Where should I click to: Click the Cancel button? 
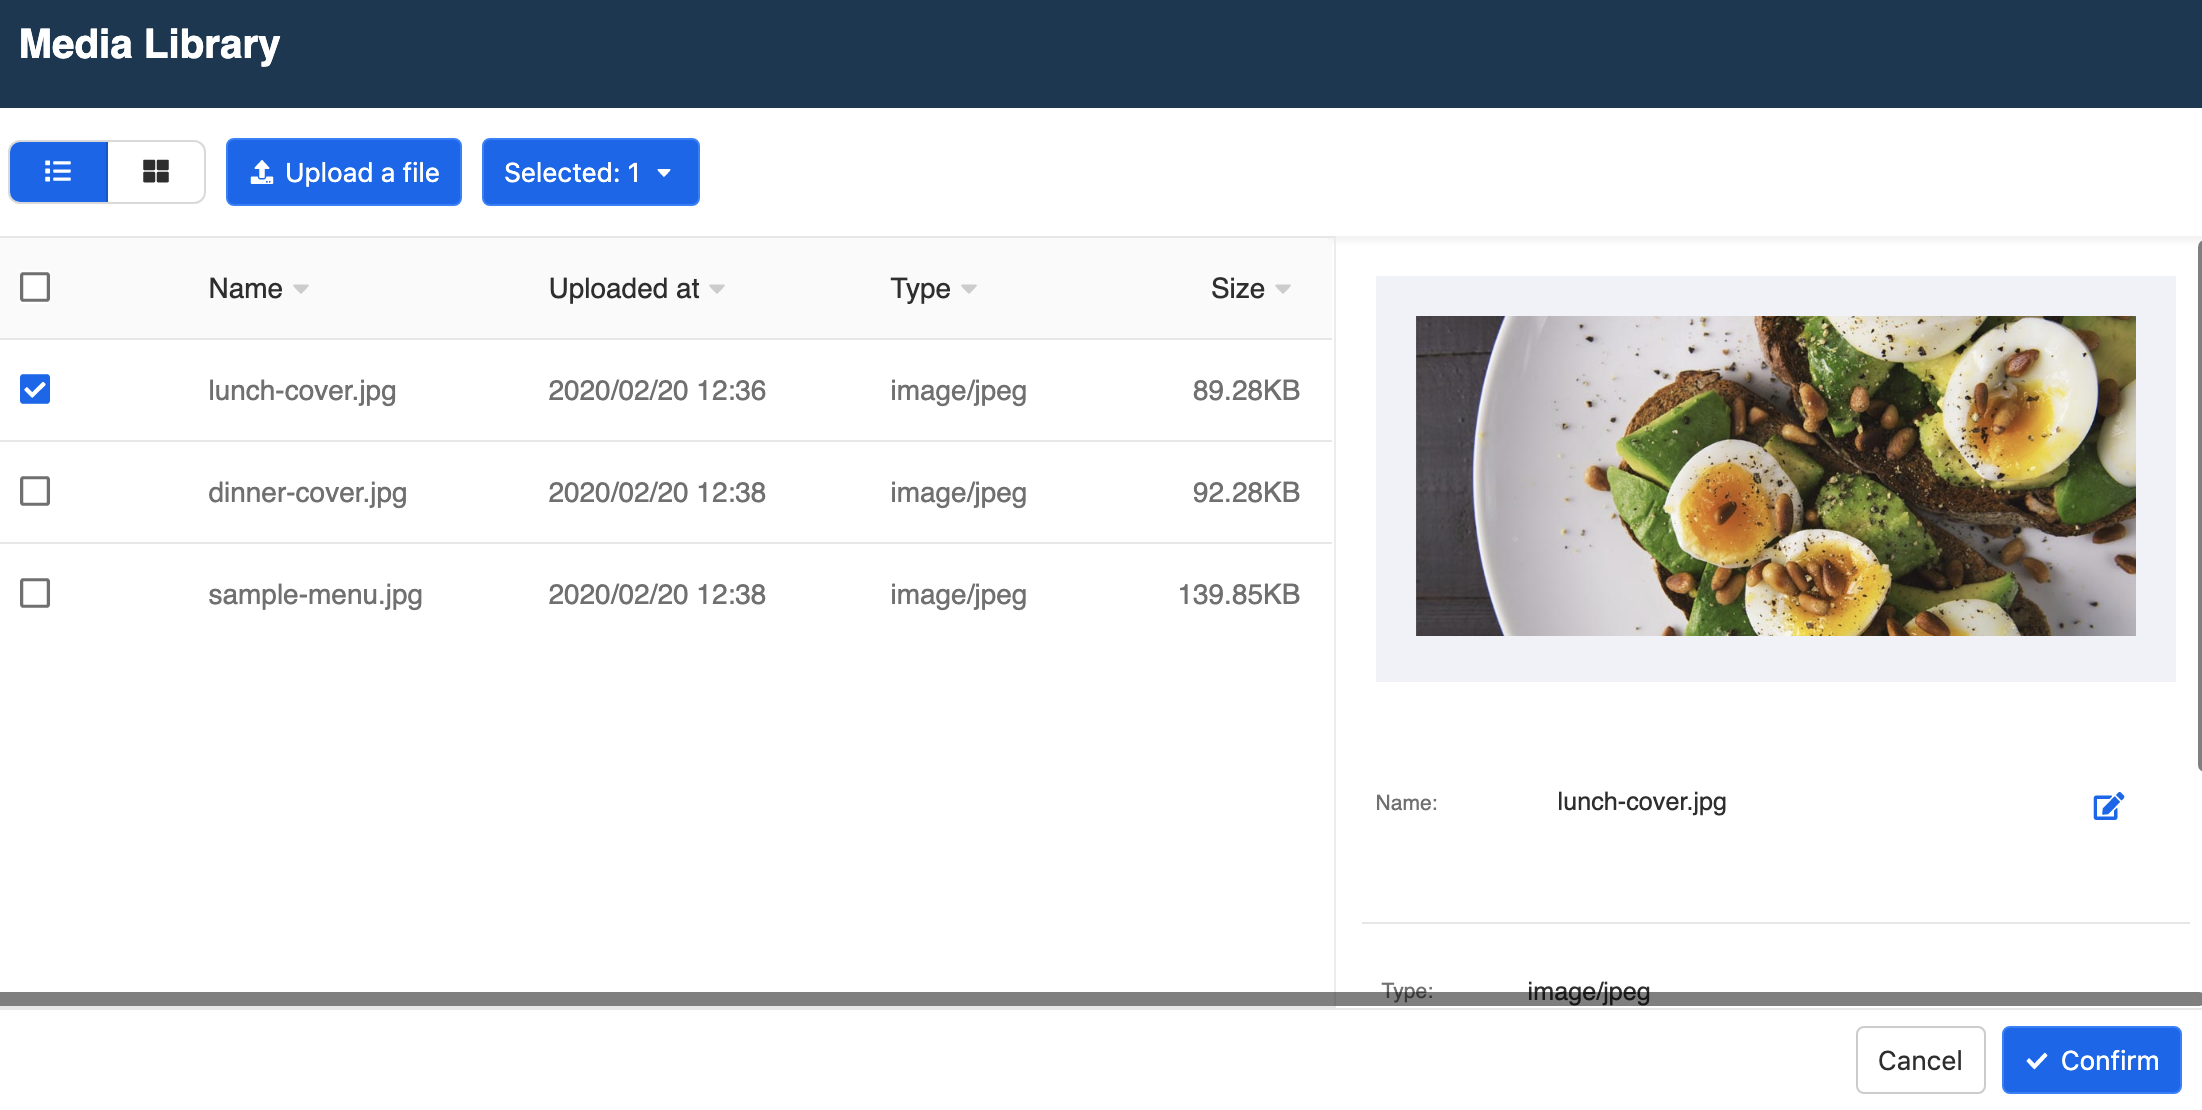coord(1919,1059)
